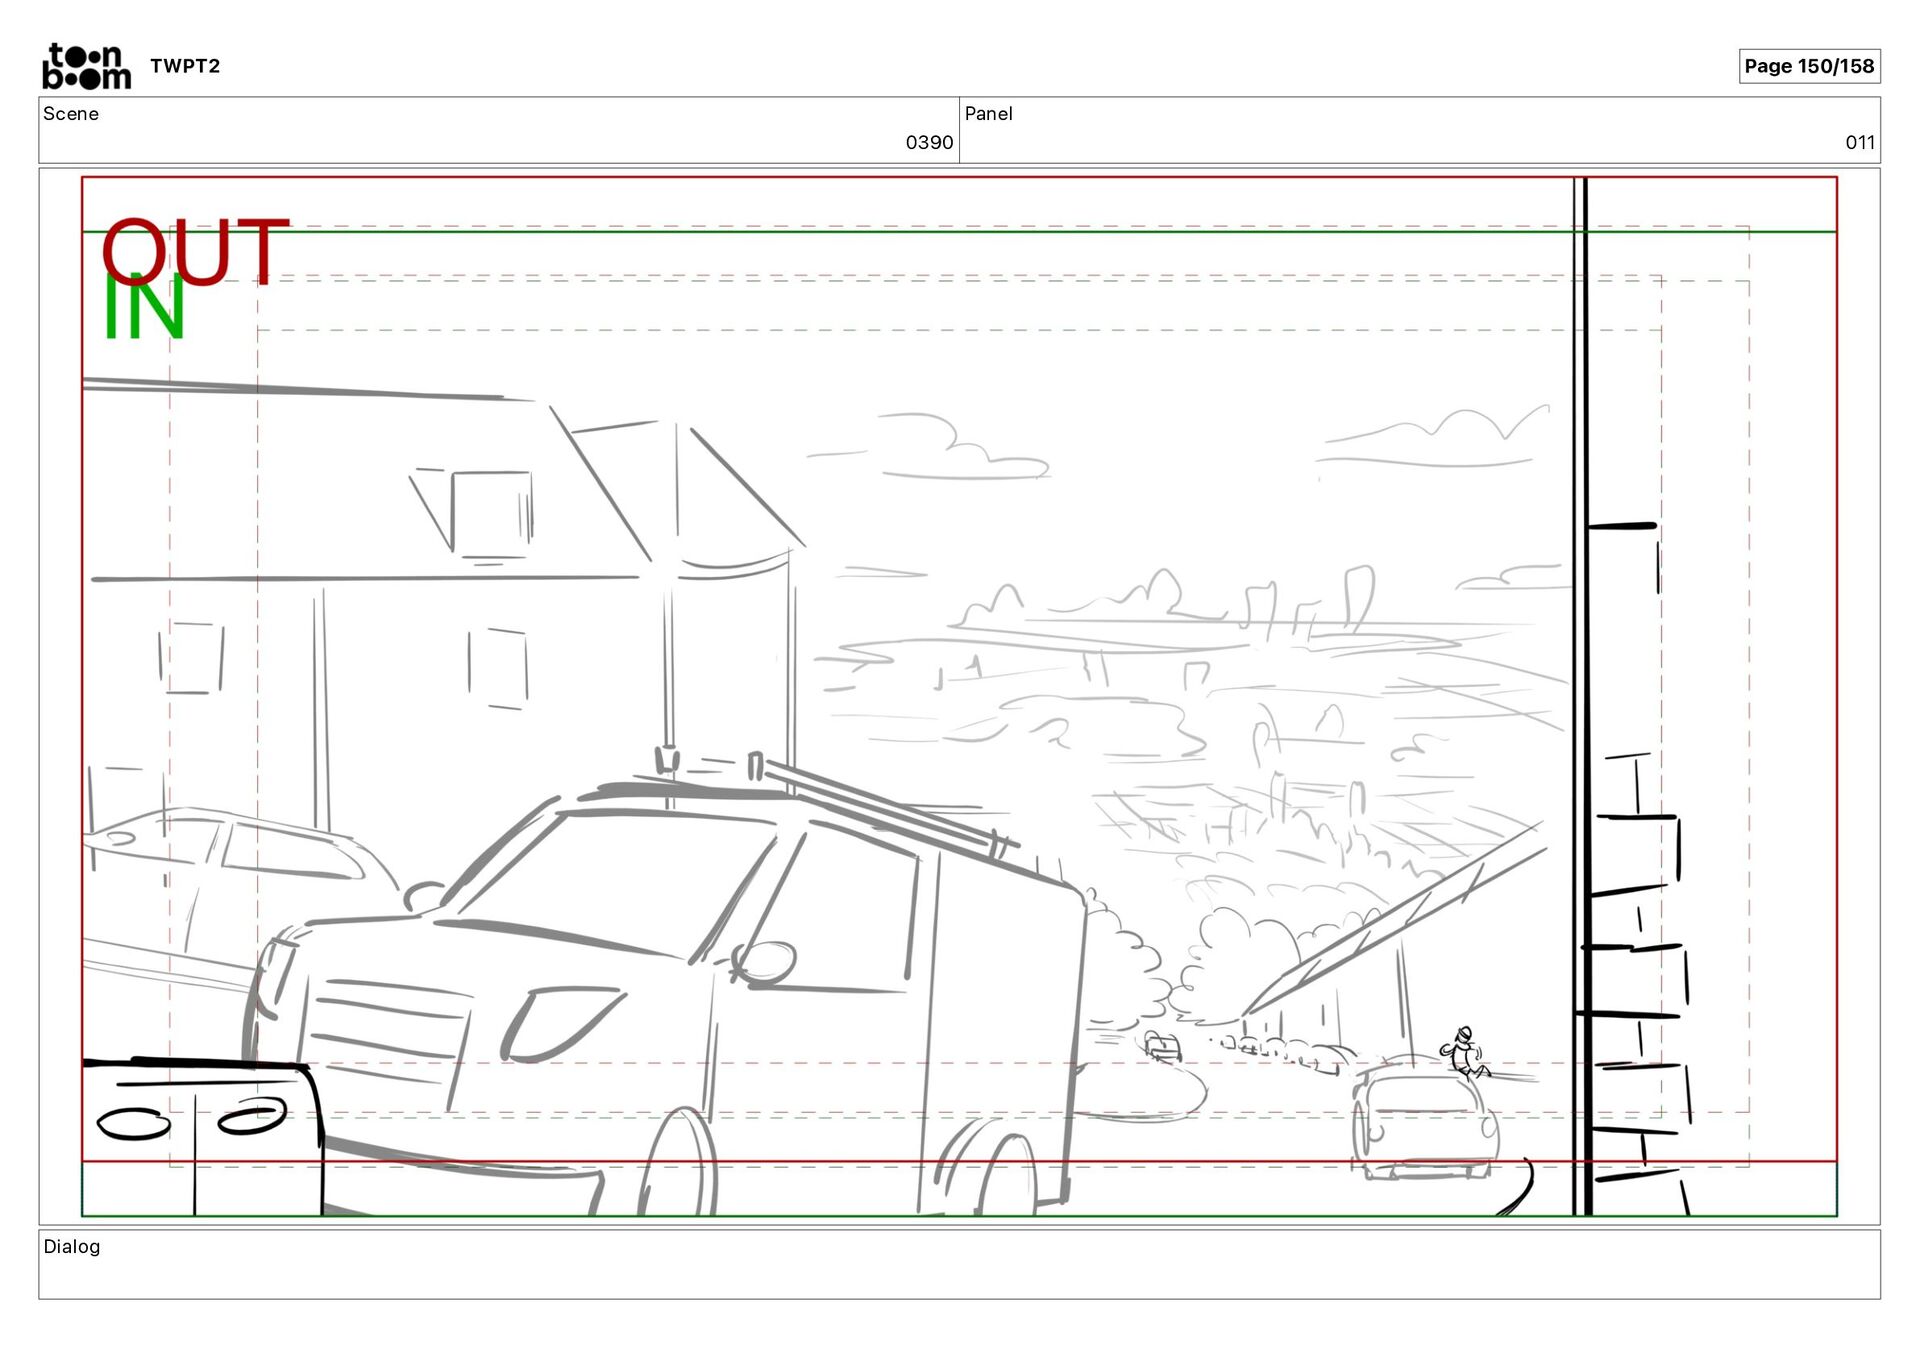Click the Page 150/158 indicator box

point(1808,66)
